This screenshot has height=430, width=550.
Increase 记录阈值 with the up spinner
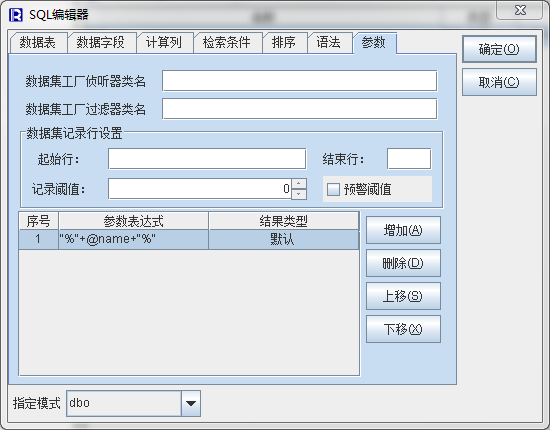pyautogui.click(x=299, y=184)
